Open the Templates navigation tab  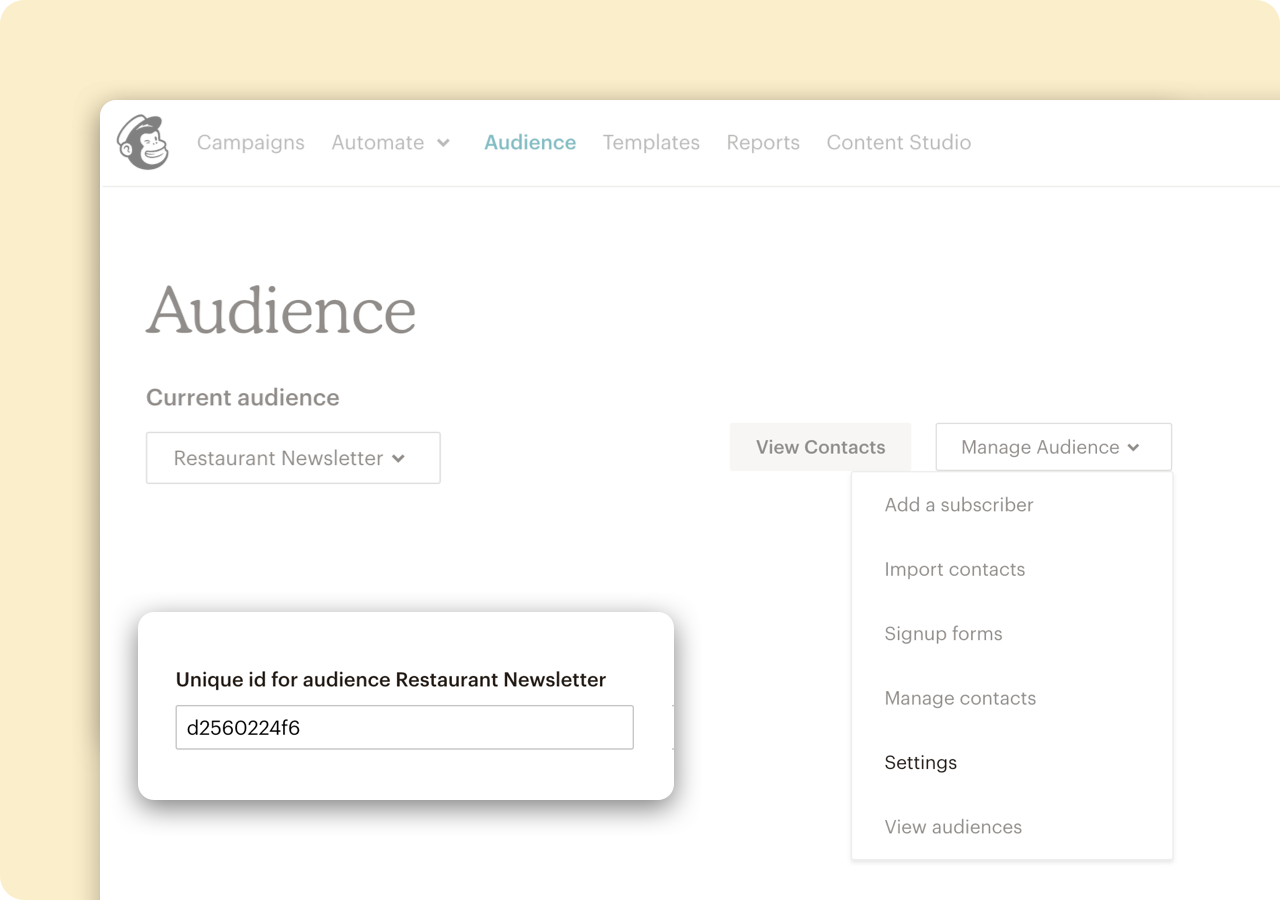point(651,143)
